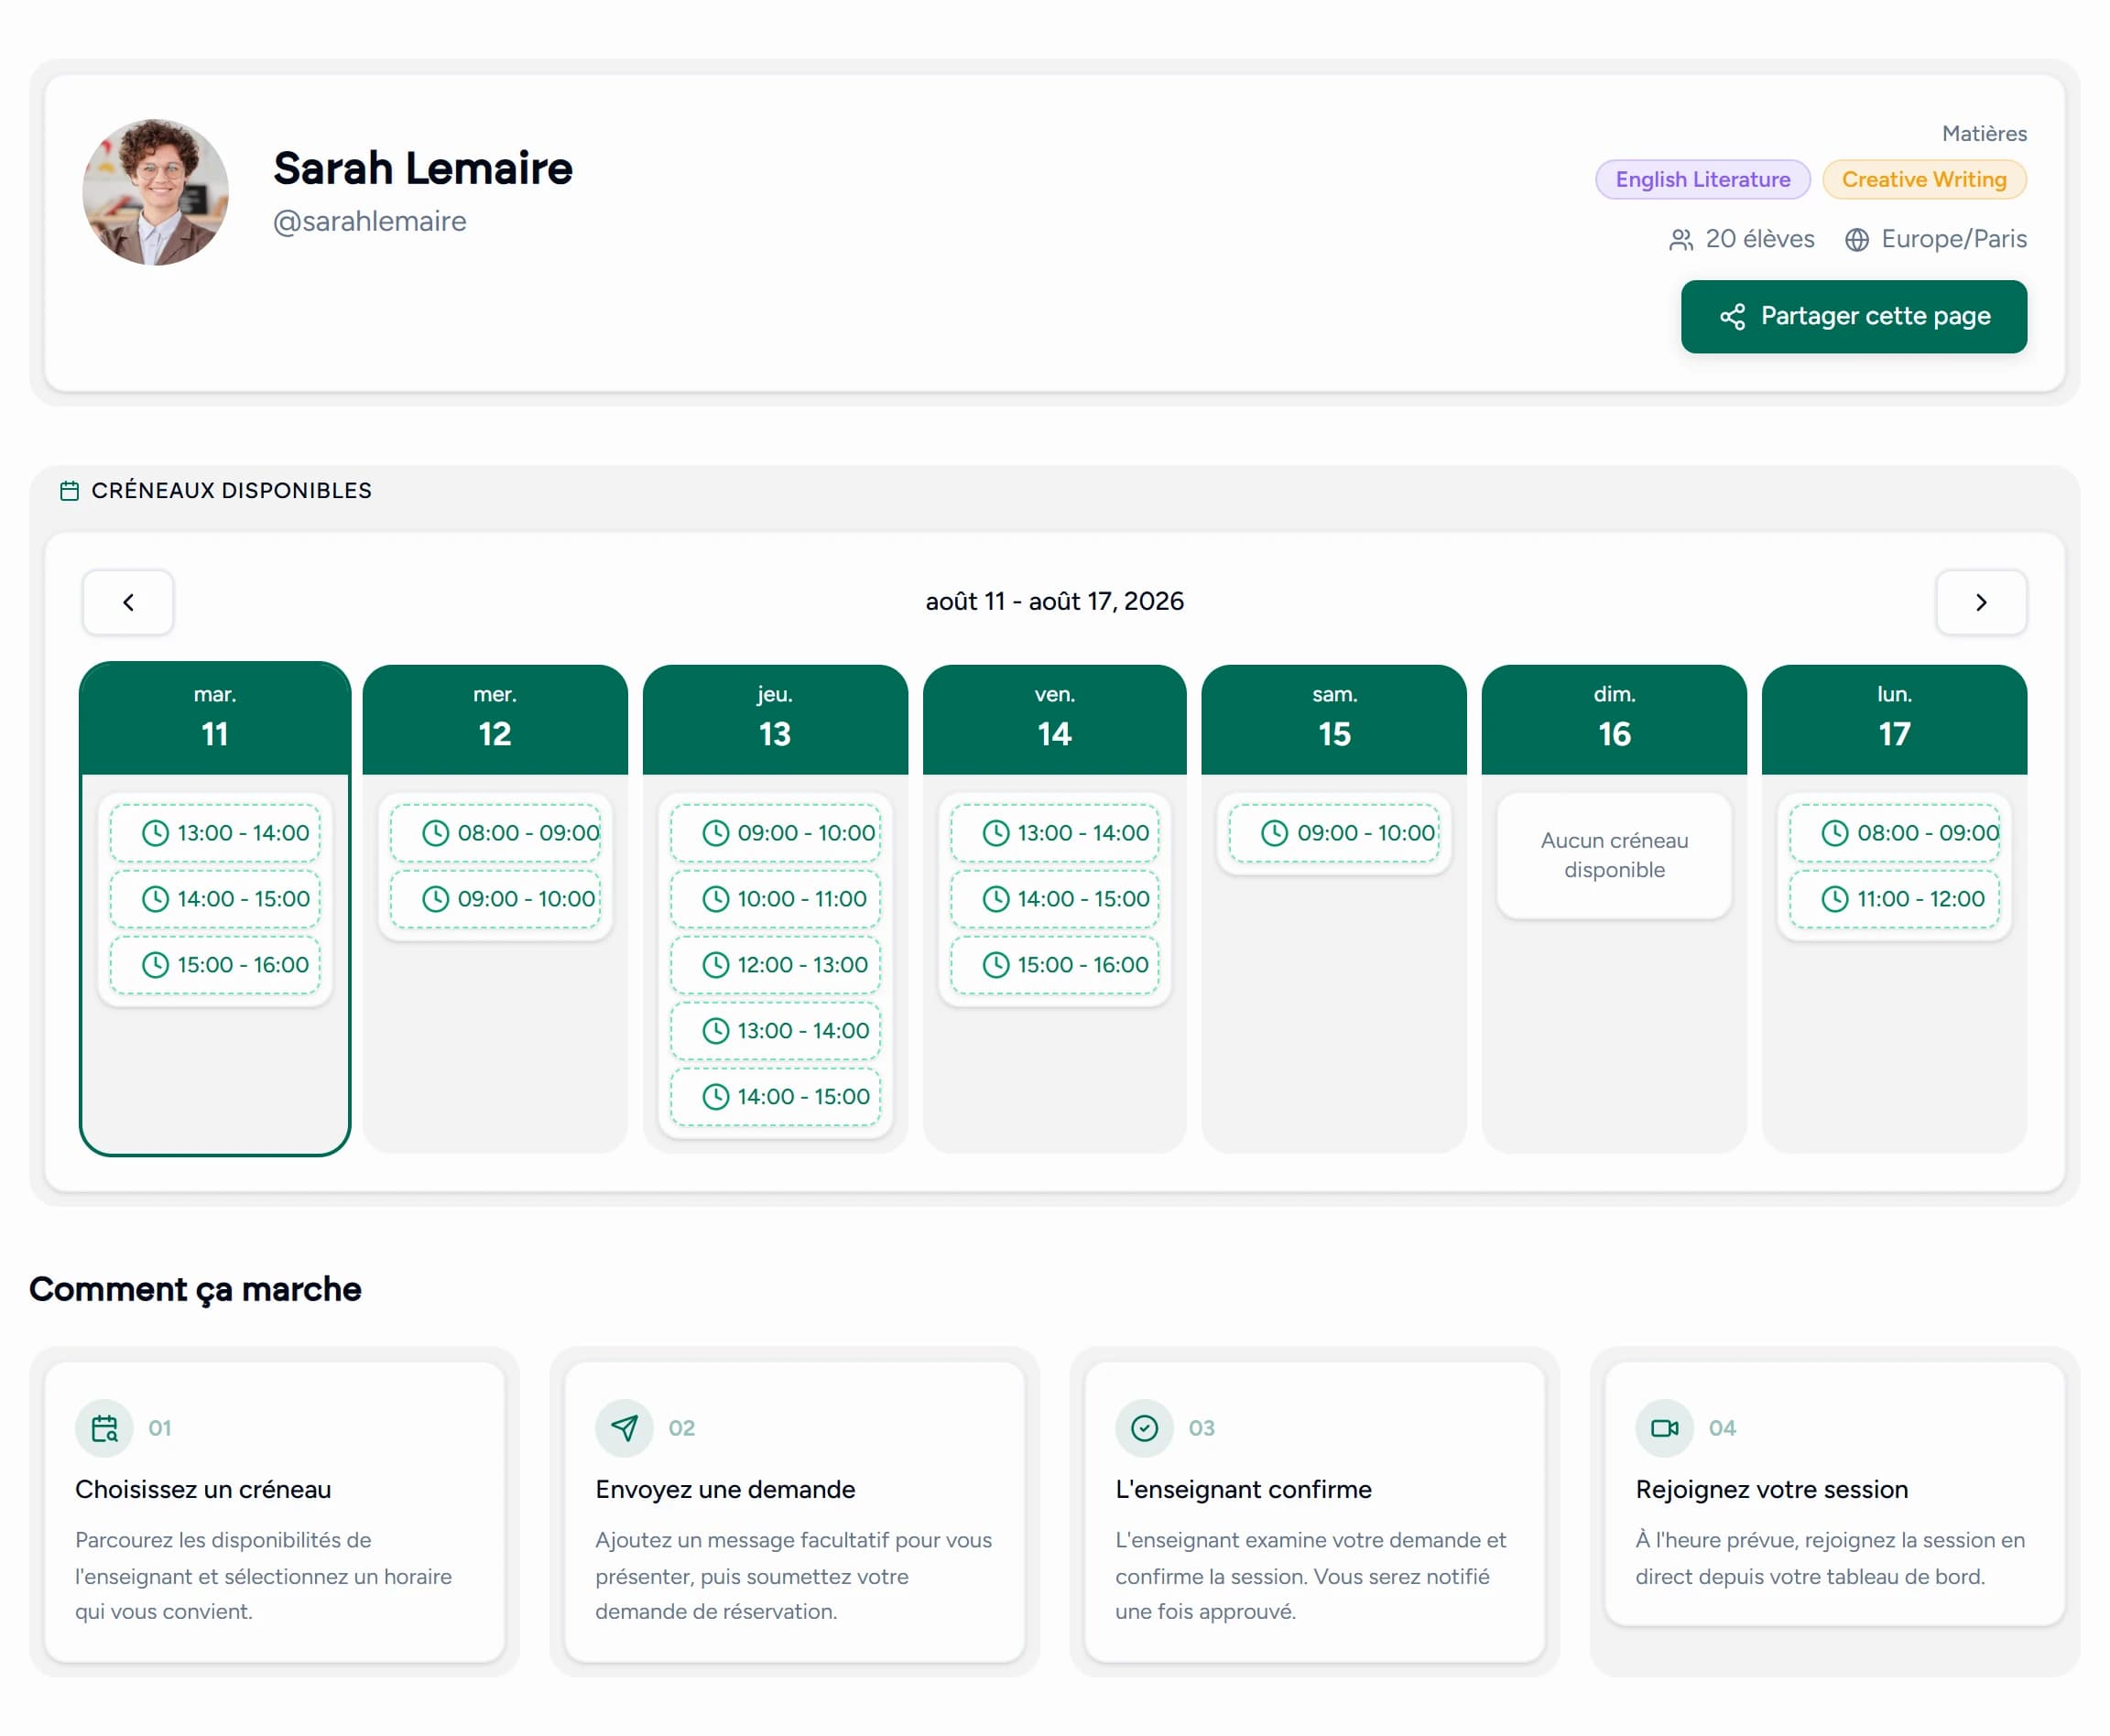Click clock icon in Wednesday 08:00 slot
2110x1736 pixels.
[x=435, y=833]
